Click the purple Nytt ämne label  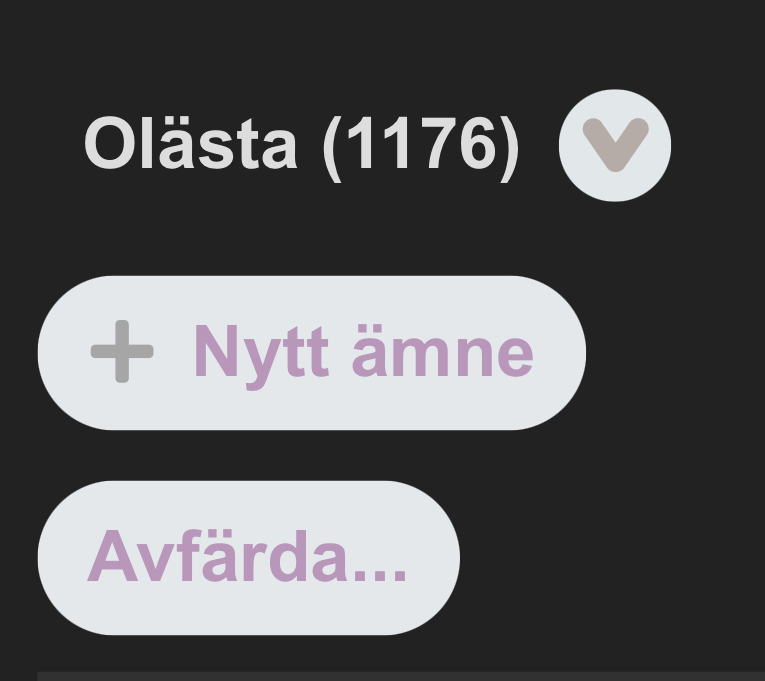[x=362, y=353]
